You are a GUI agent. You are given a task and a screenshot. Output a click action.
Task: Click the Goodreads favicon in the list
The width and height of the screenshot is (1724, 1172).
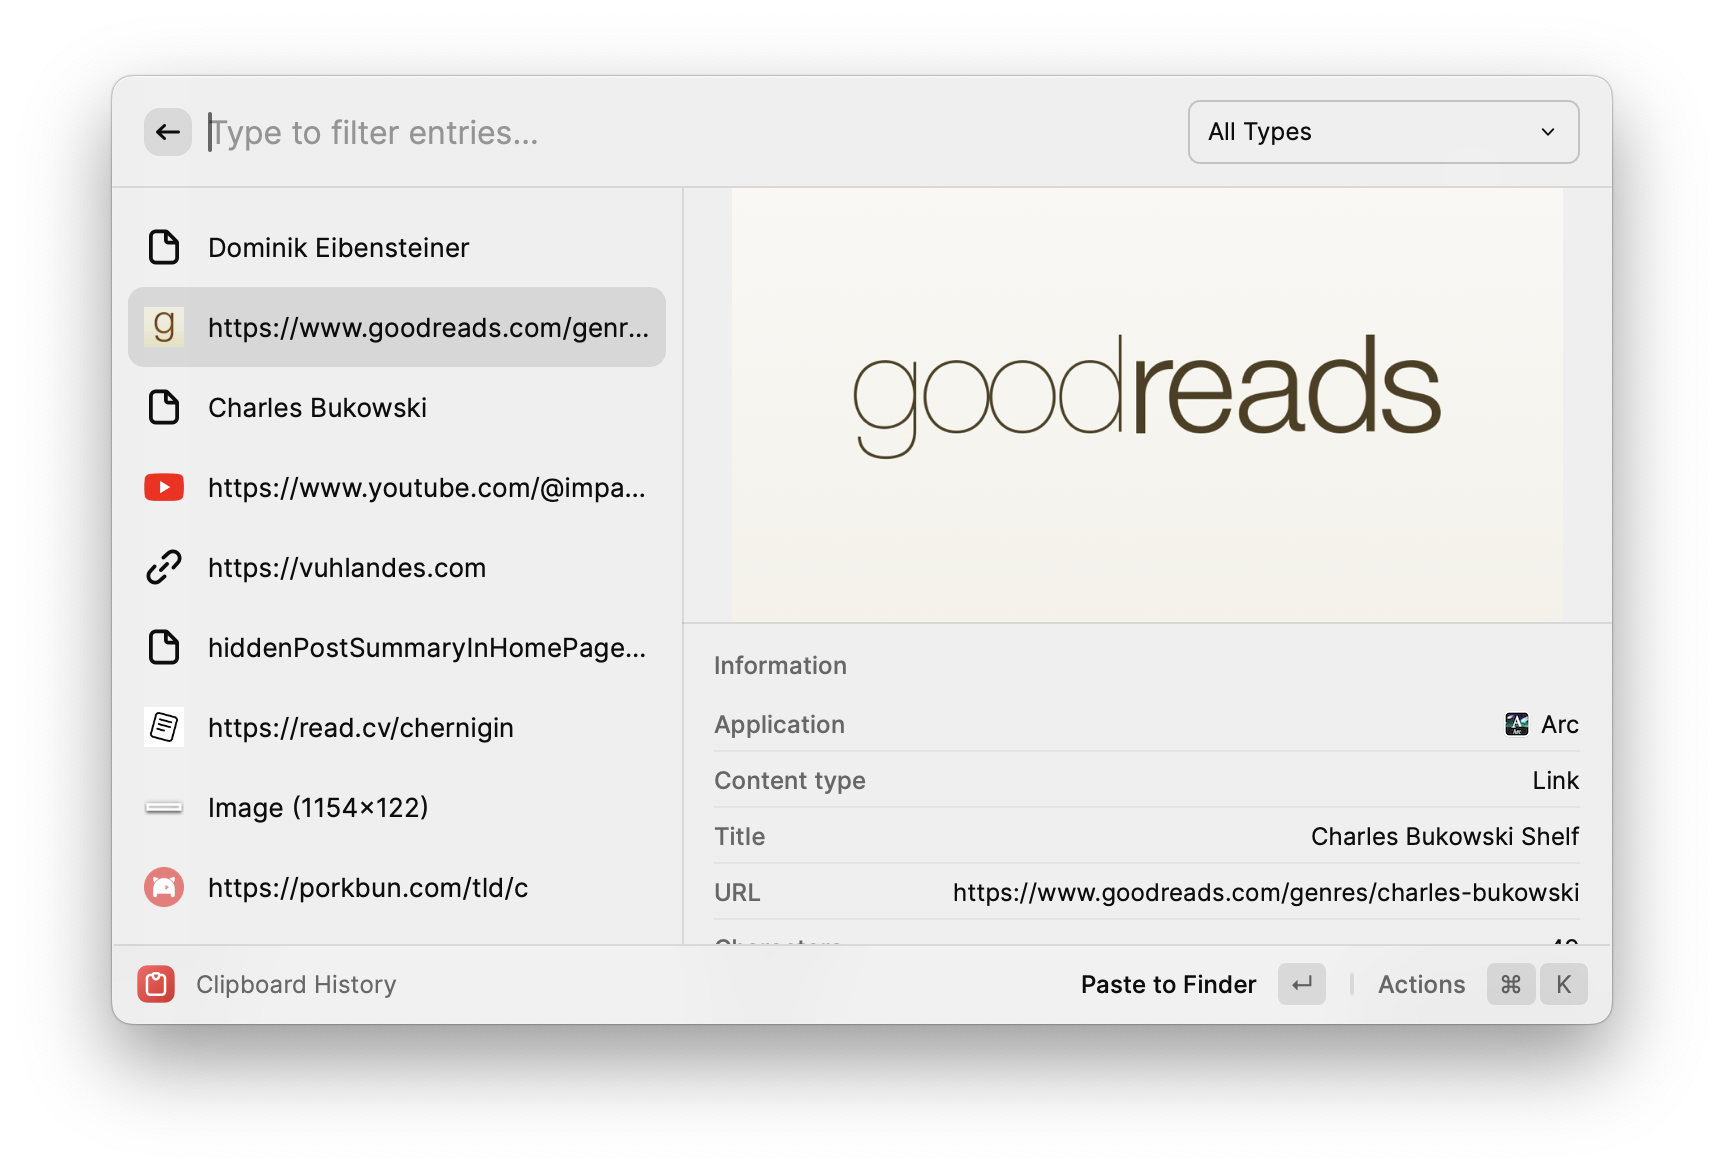point(164,327)
